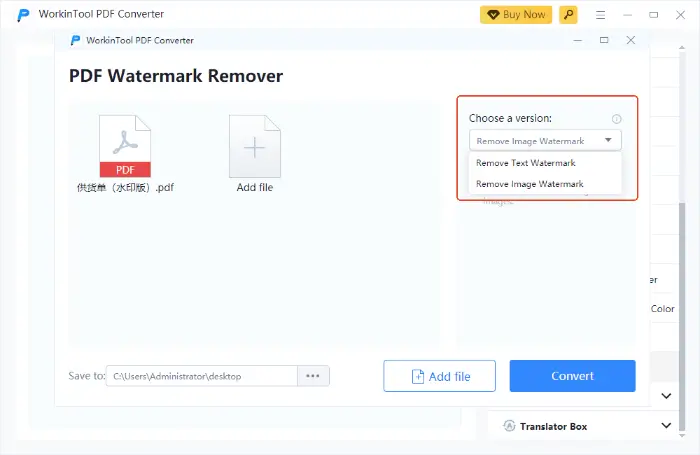This screenshot has height=455, width=700.
Task: Choose Remove Text Watermark option
Action: 545,163
